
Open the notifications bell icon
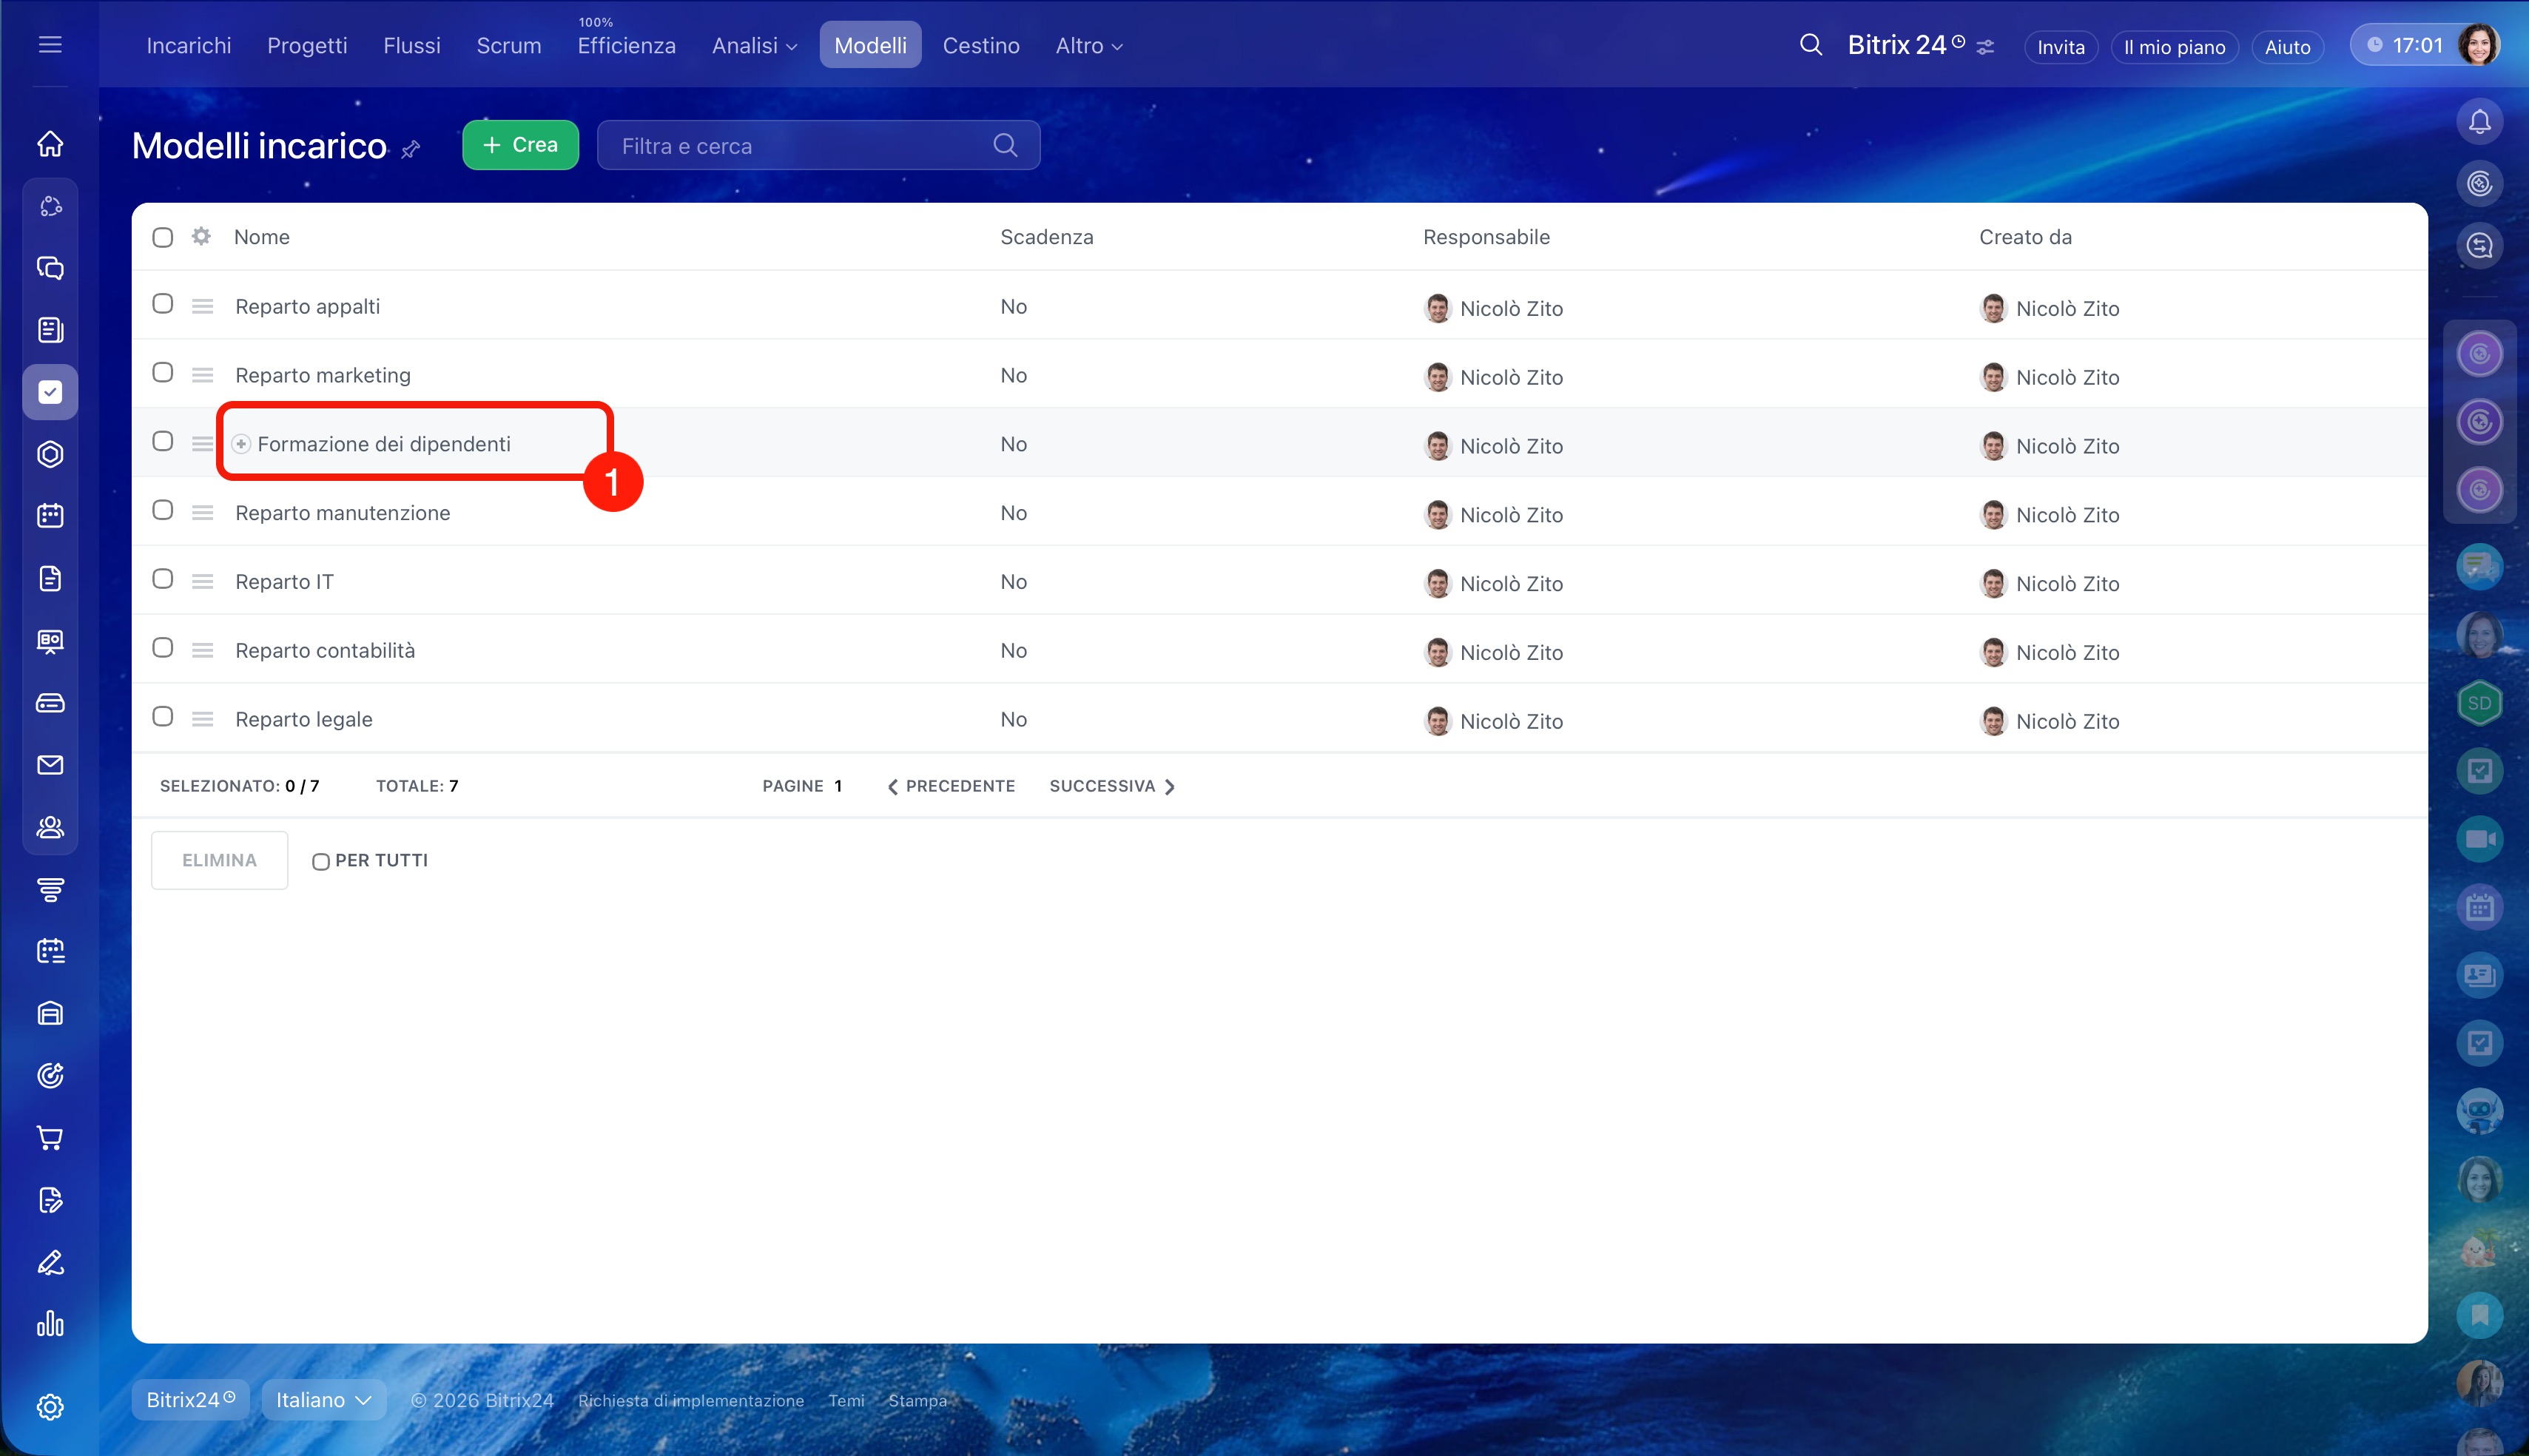click(2479, 122)
